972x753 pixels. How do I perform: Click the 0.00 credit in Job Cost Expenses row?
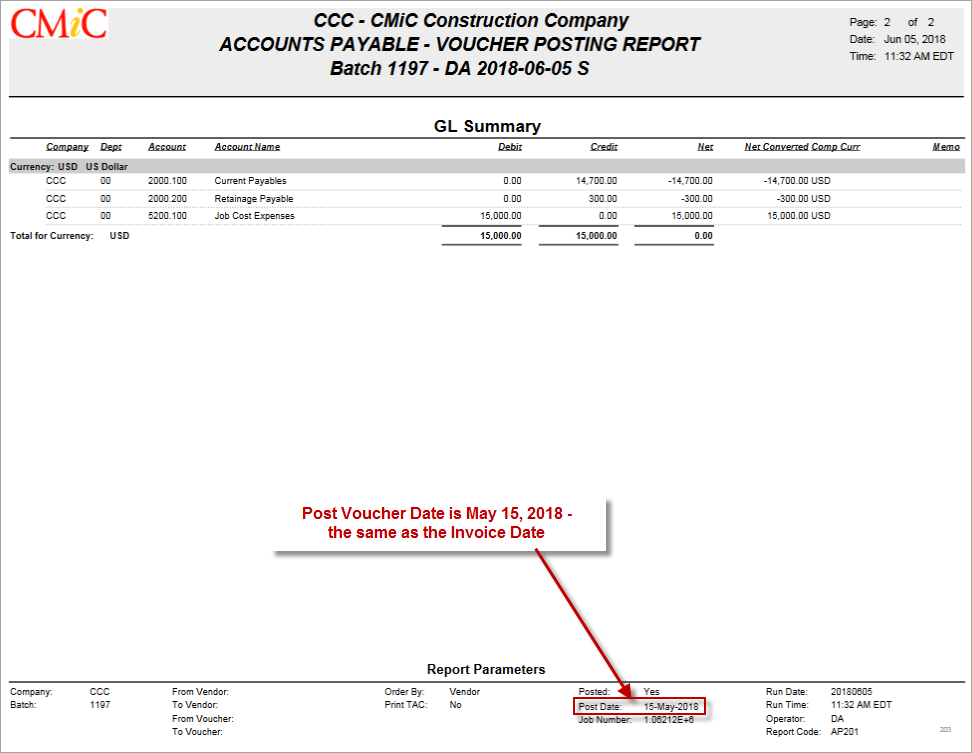(608, 216)
